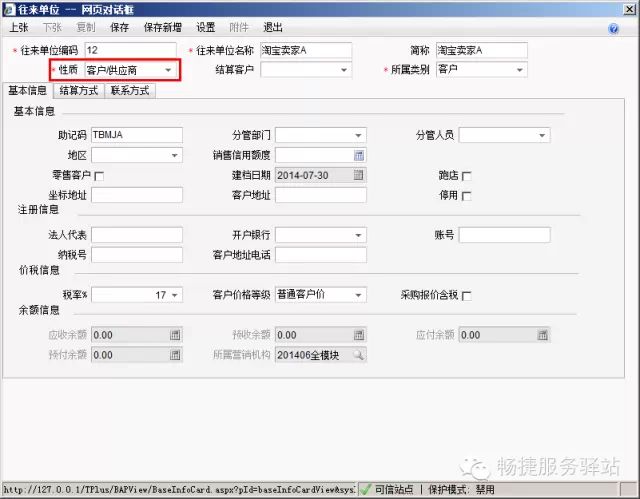Click the URL text in the status bar
Image resolution: width=640 pixels, height=499 pixels.
point(180,489)
